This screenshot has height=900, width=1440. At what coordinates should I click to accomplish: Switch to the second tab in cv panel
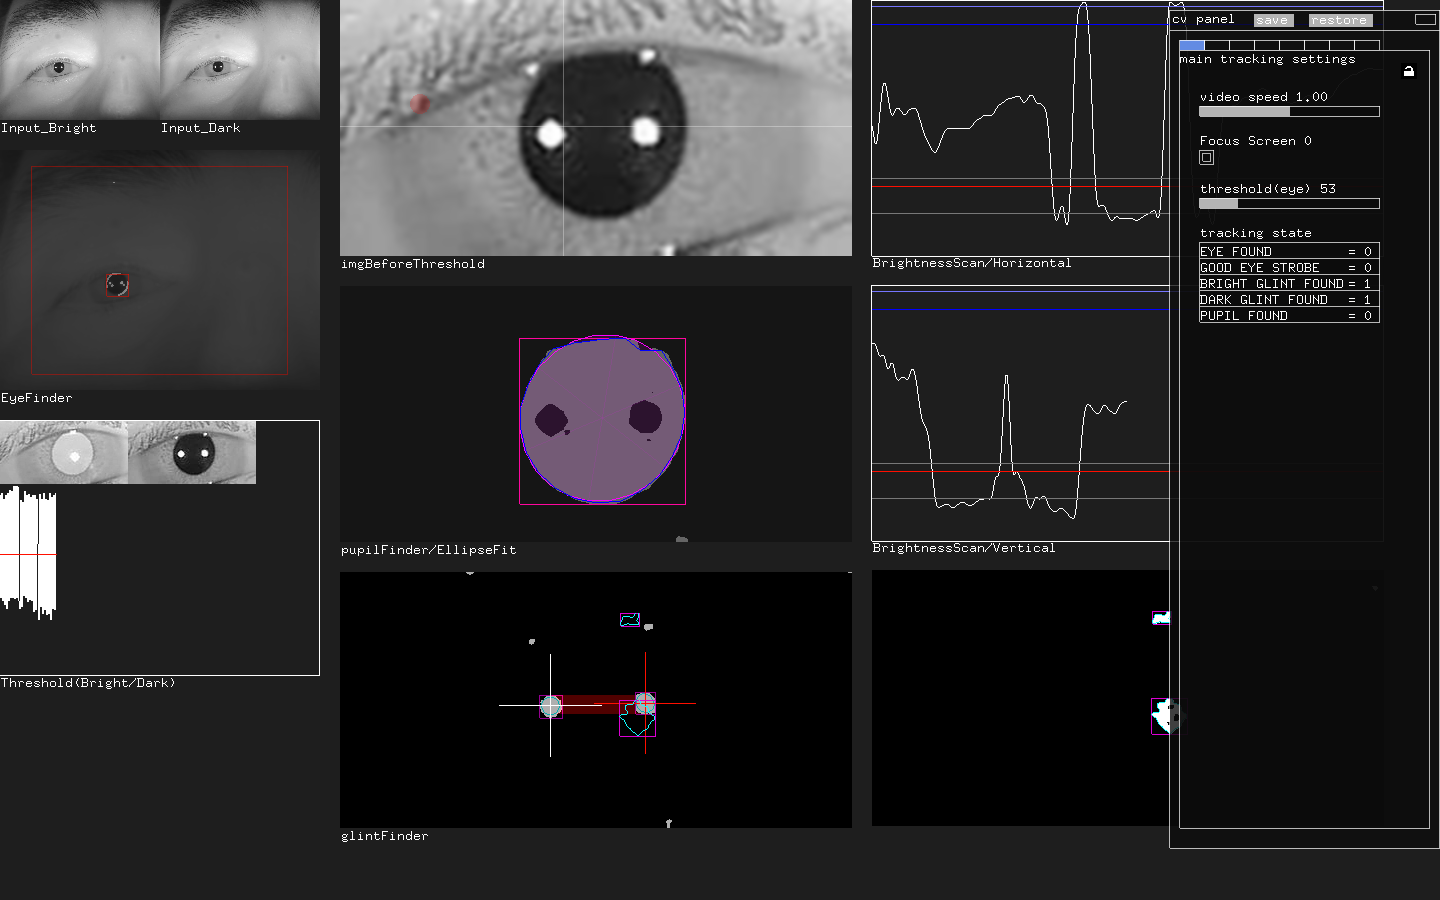pos(1216,45)
